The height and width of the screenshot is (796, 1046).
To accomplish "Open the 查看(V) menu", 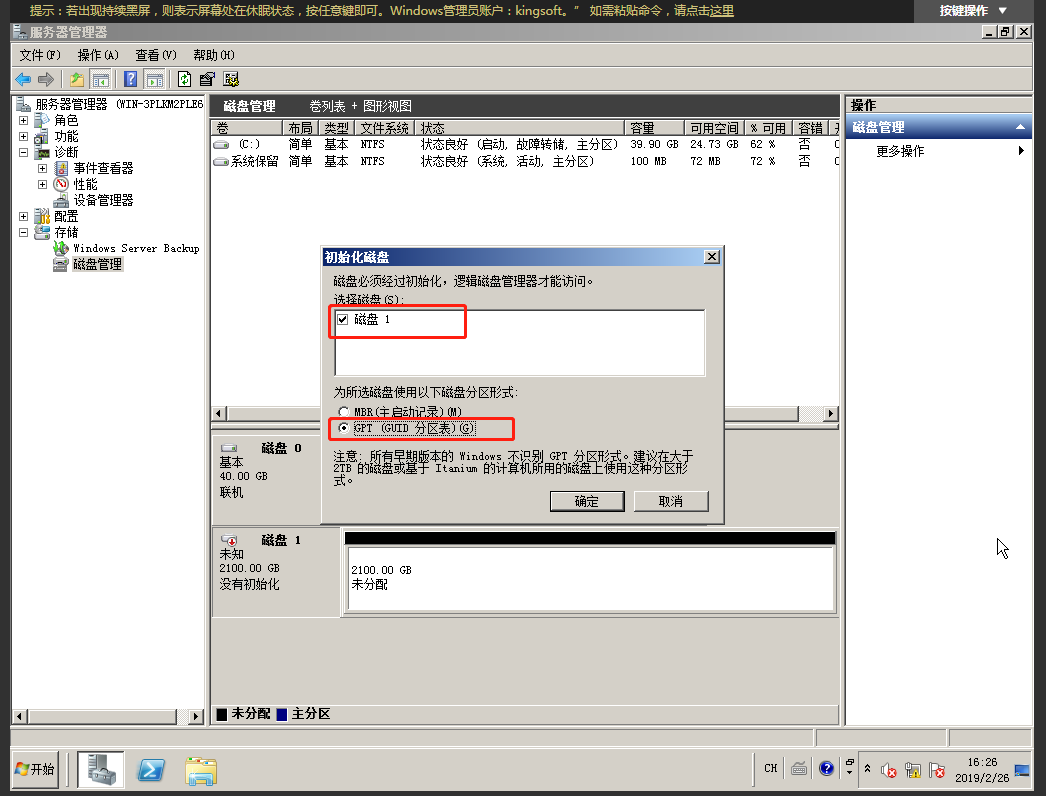I will click(155, 55).
